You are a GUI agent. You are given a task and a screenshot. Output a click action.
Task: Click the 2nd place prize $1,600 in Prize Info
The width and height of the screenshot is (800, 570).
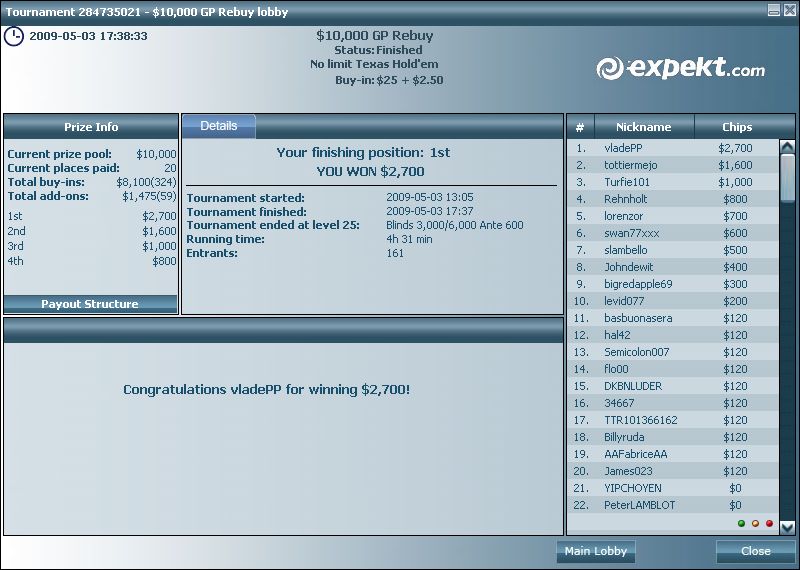[x=159, y=231]
